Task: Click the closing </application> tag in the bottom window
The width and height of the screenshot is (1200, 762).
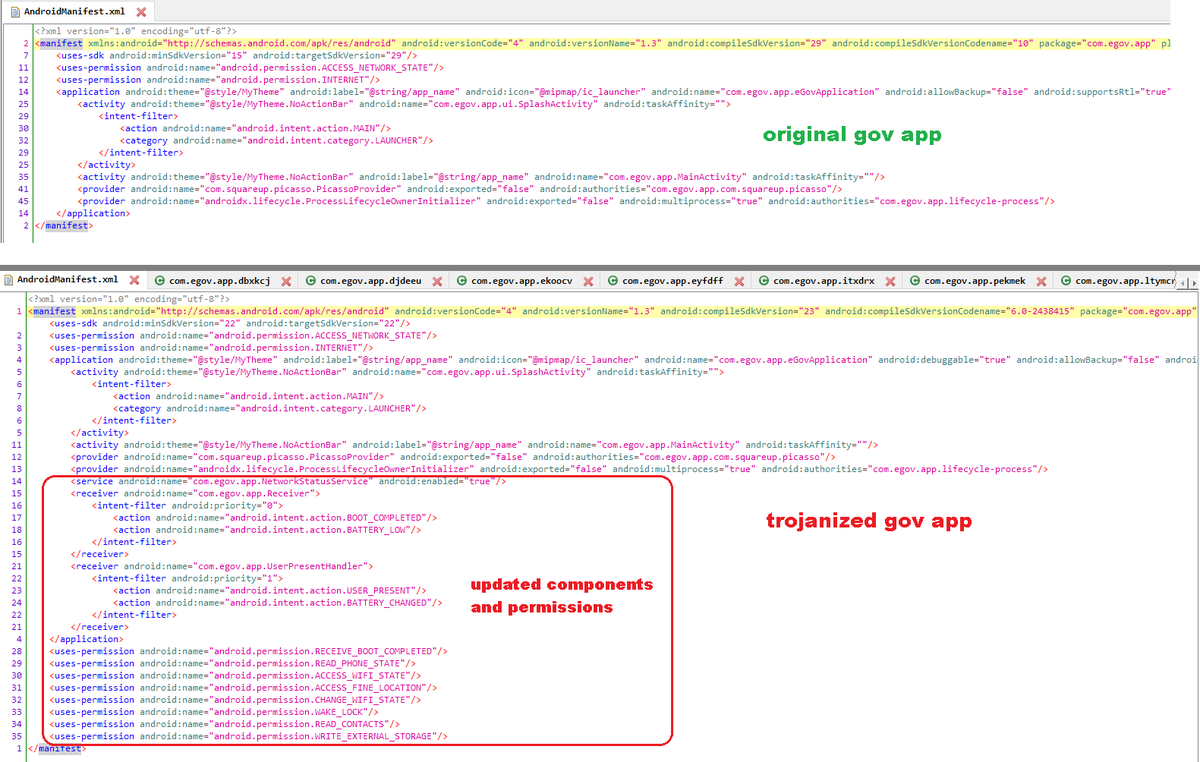Action: (x=87, y=638)
